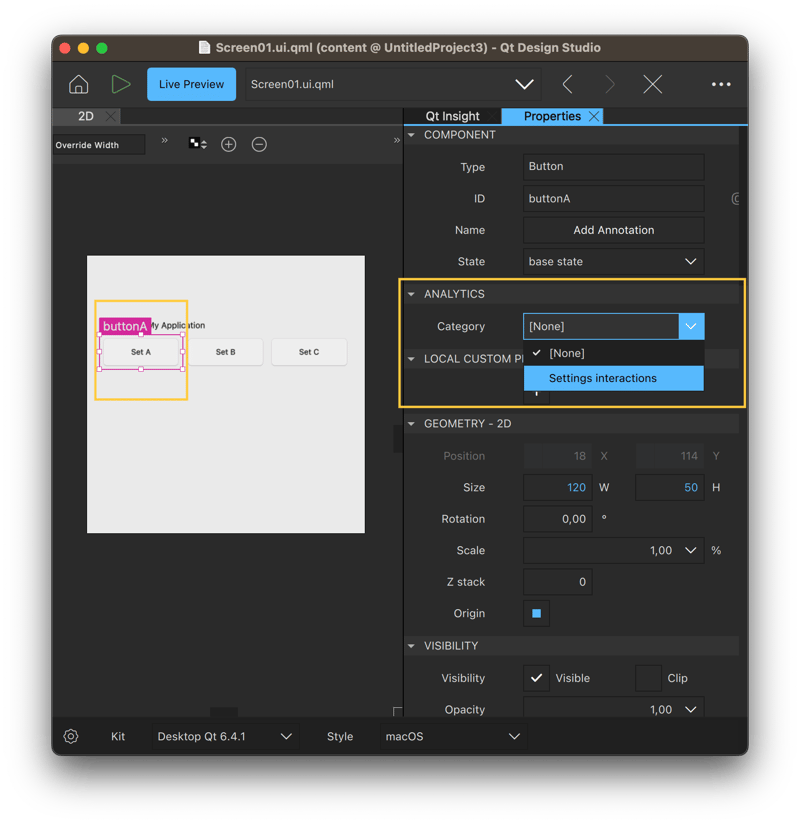Click the Add Annotation button
The height and width of the screenshot is (824, 800).
click(x=613, y=230)
